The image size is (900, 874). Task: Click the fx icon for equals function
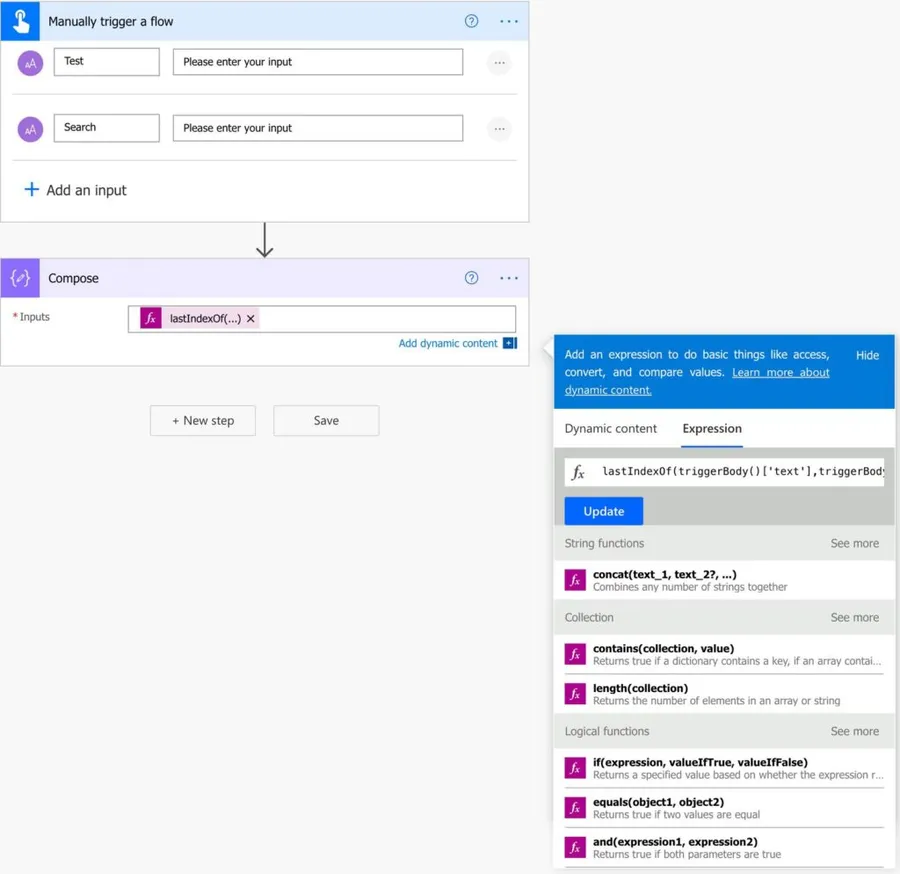click(575, 808)
